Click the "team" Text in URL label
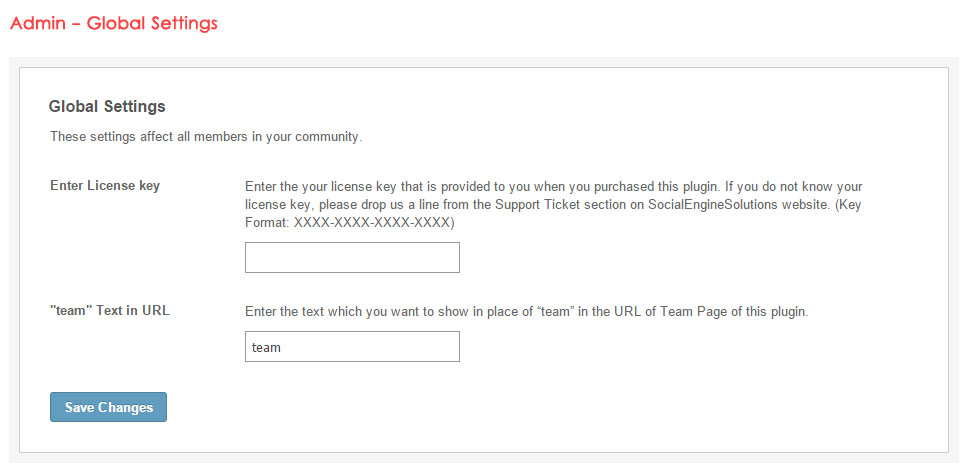 (110, 310)
